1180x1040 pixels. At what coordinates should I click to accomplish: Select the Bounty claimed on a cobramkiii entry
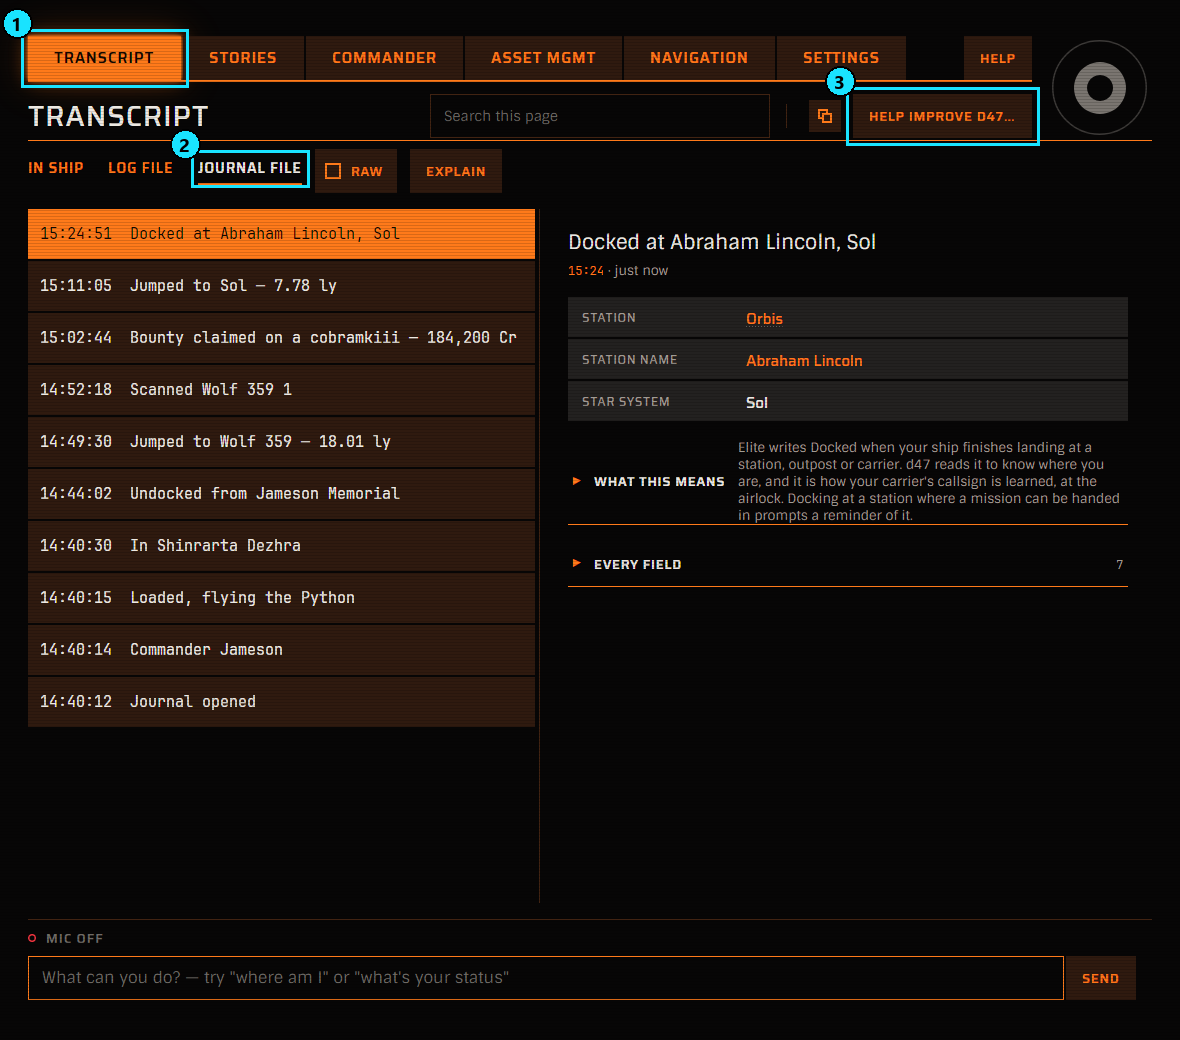[281, 338]
